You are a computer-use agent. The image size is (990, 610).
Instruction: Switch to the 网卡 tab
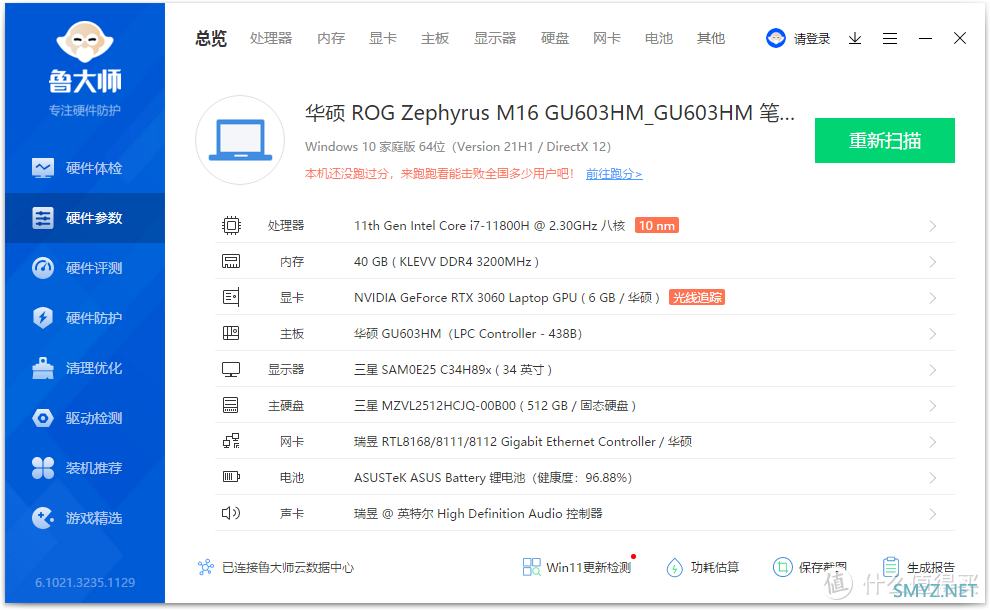click(607, 39)
